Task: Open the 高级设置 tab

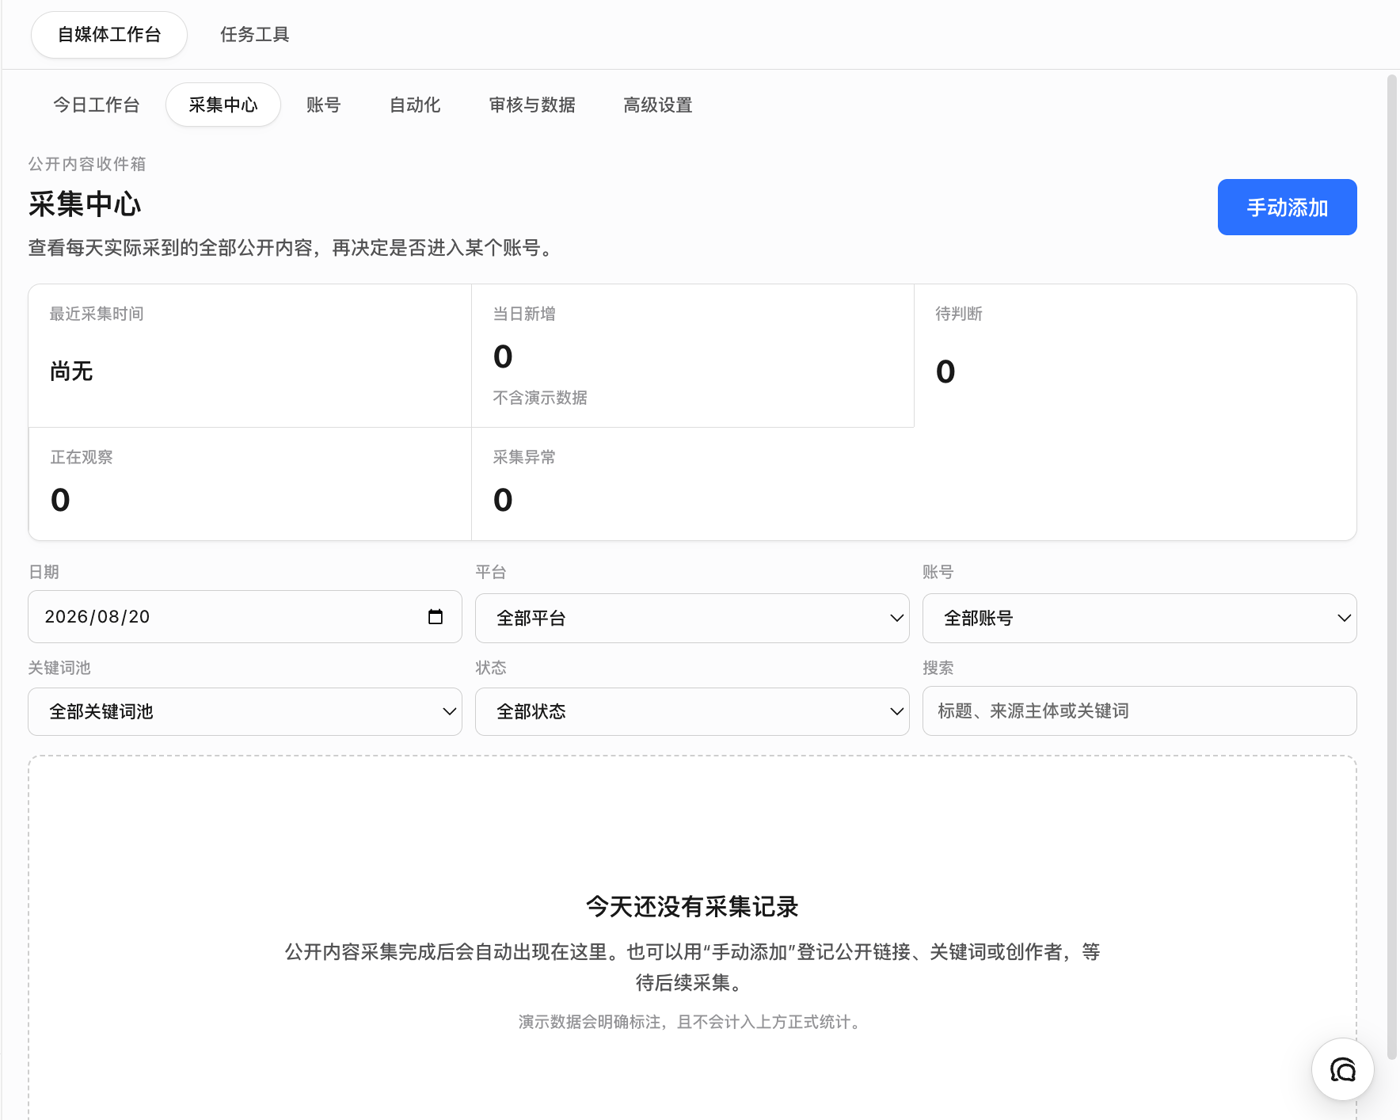Action: (x=658, y=105)
